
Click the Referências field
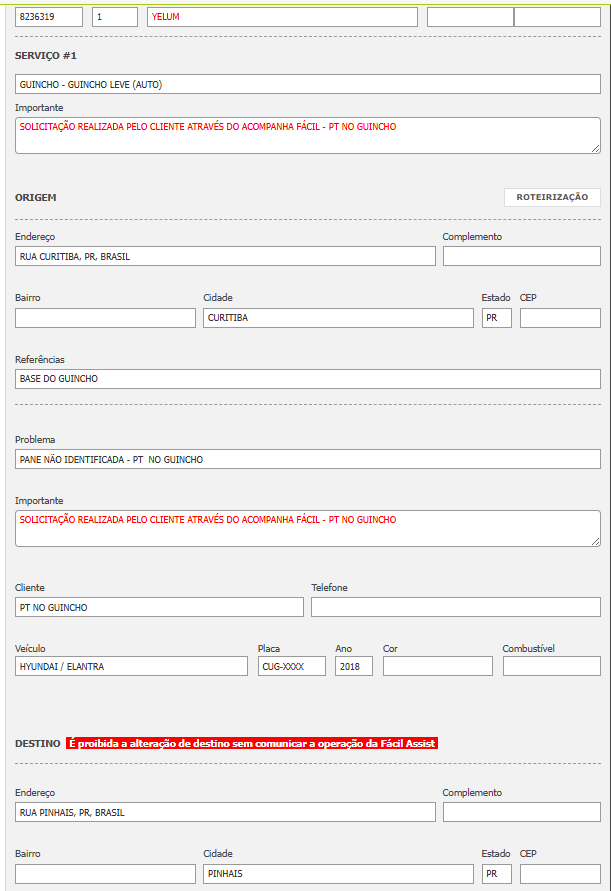point(308,379)
